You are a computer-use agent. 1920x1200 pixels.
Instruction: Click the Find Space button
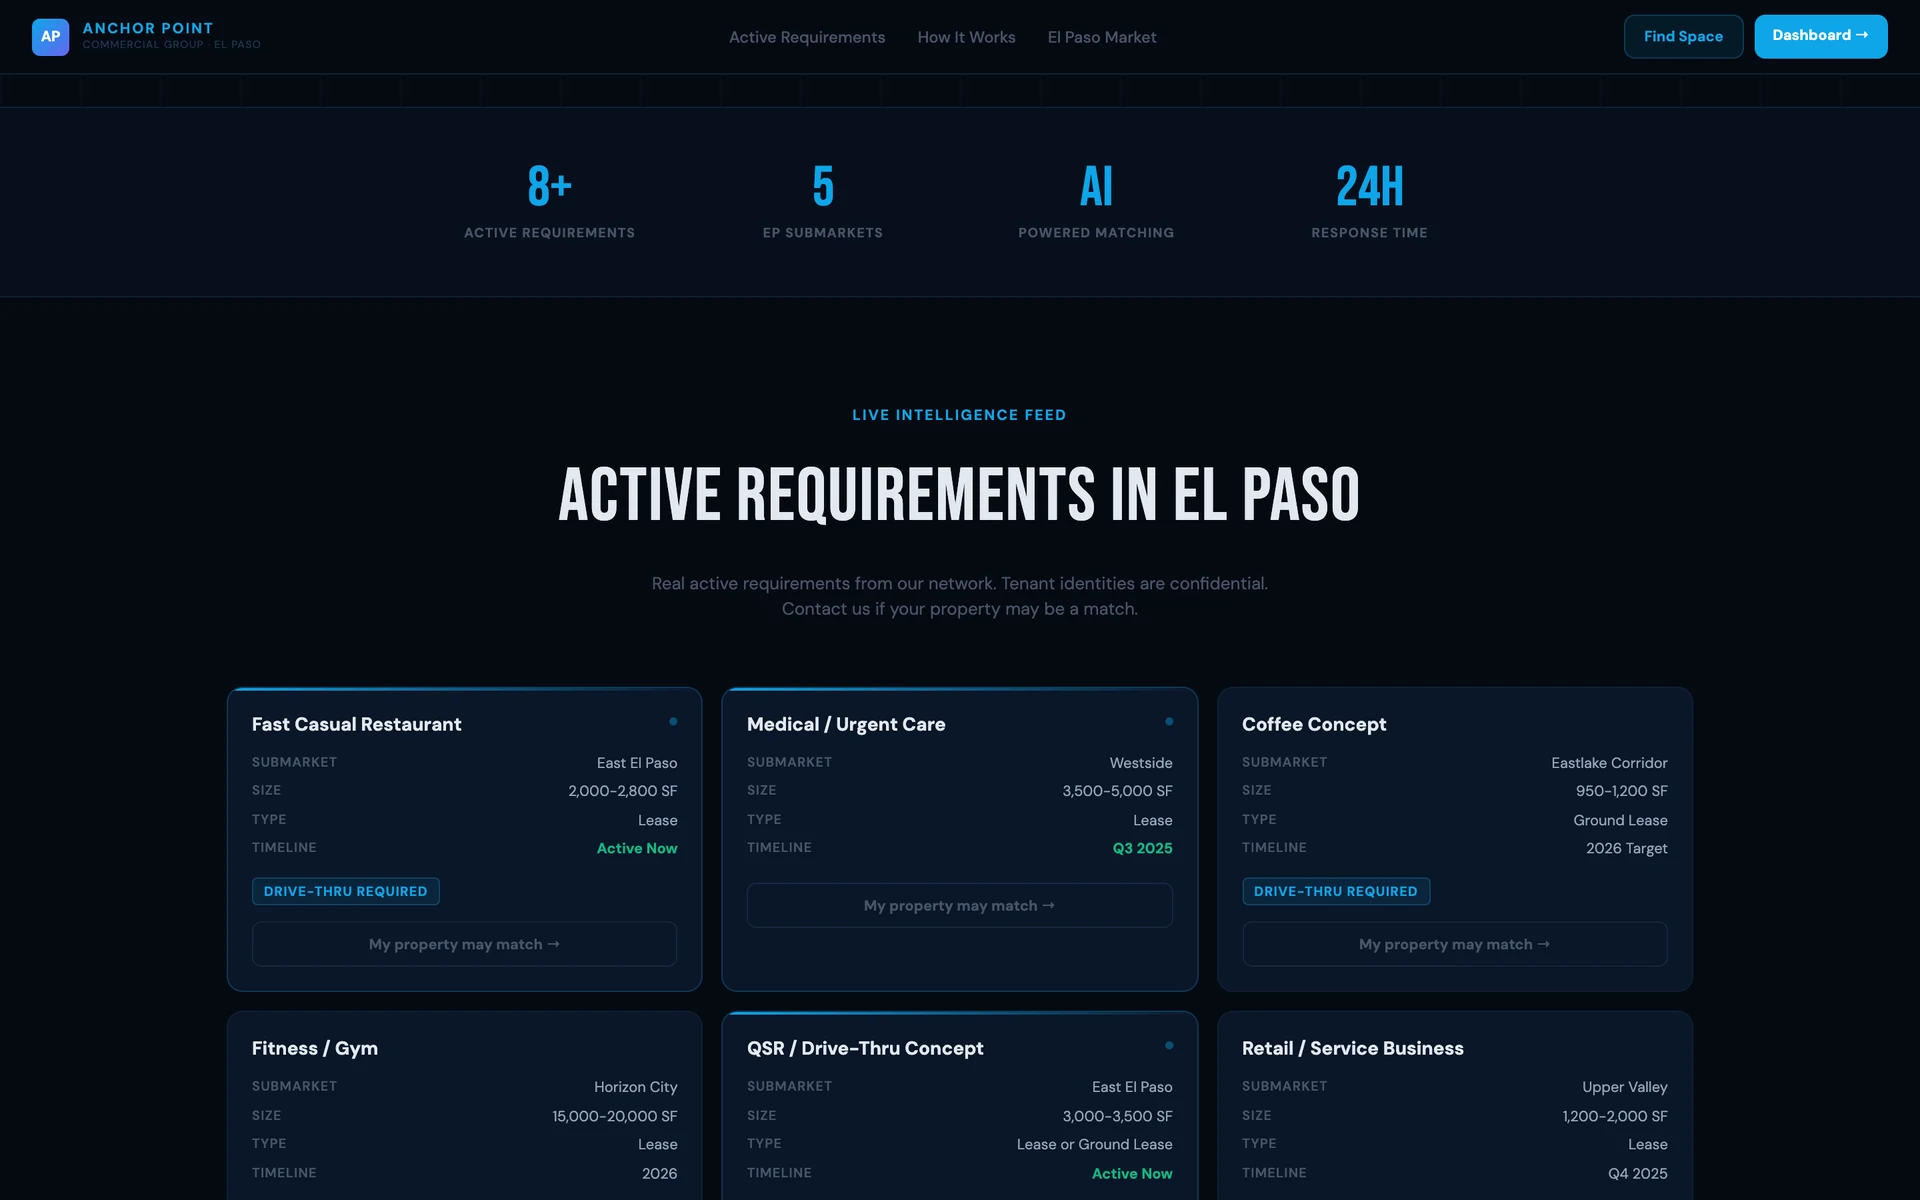(1683, 36)
